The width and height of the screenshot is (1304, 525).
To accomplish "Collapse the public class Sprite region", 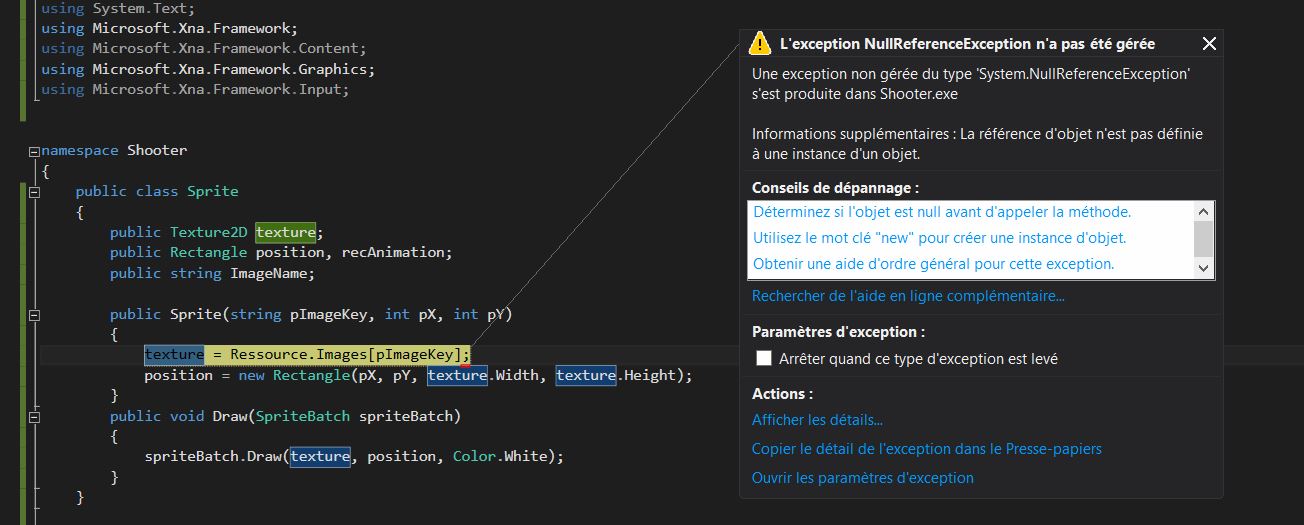I will coord(34,191).
